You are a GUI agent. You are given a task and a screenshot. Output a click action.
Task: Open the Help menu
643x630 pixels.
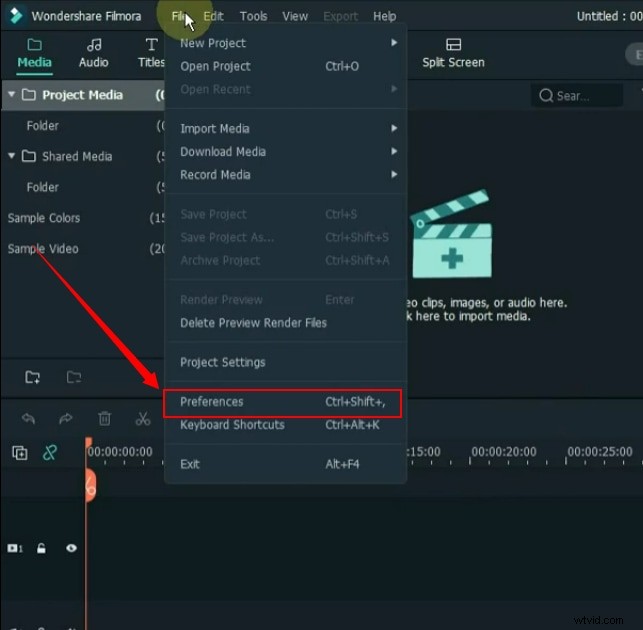point(384,16)
